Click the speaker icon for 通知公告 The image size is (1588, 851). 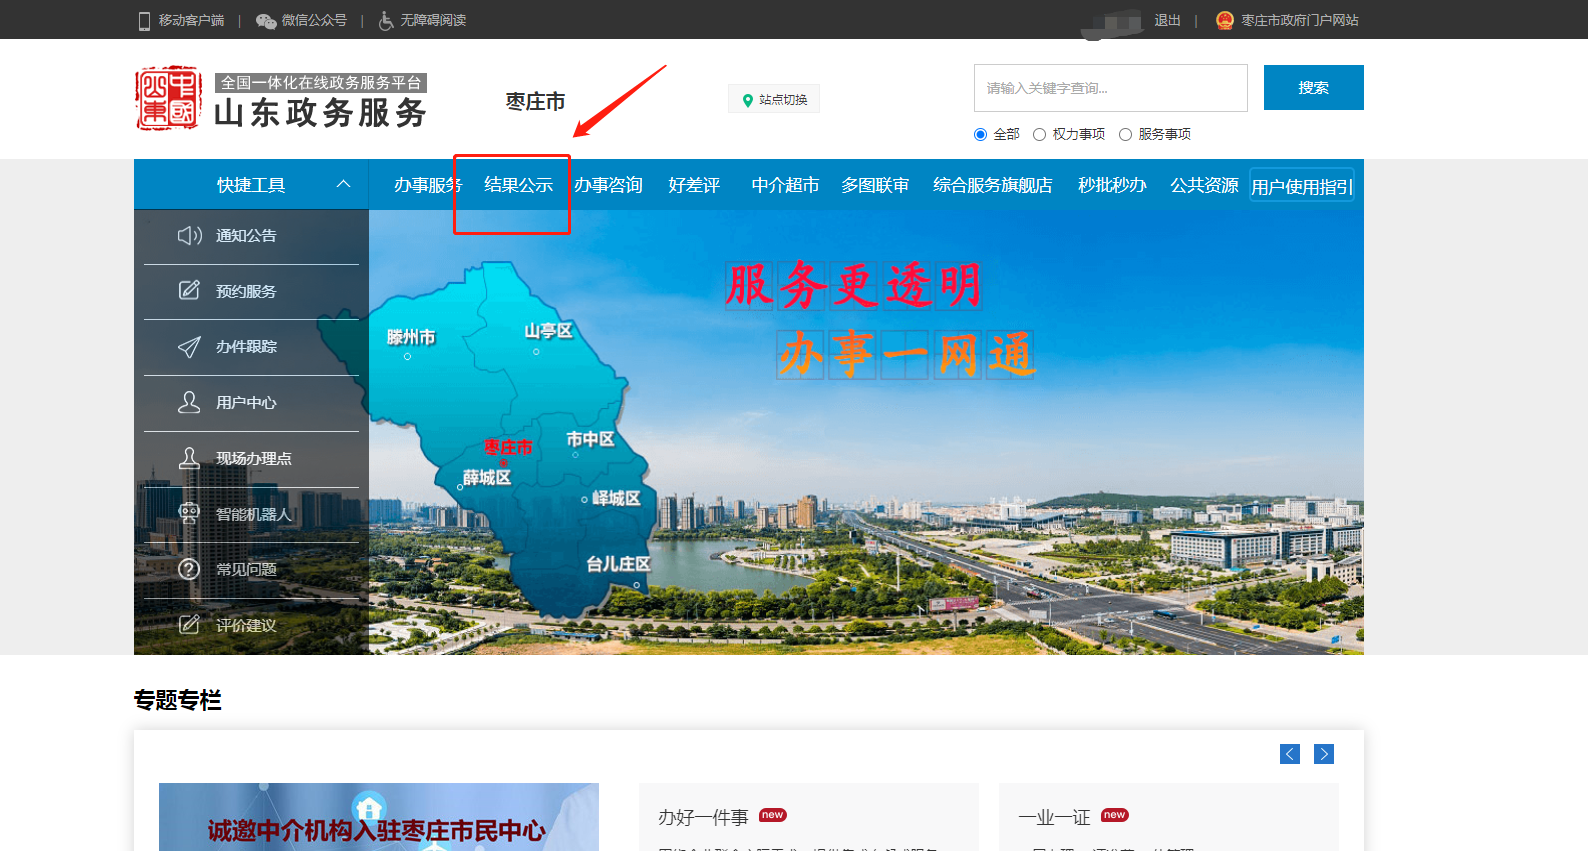click(189, 236)
